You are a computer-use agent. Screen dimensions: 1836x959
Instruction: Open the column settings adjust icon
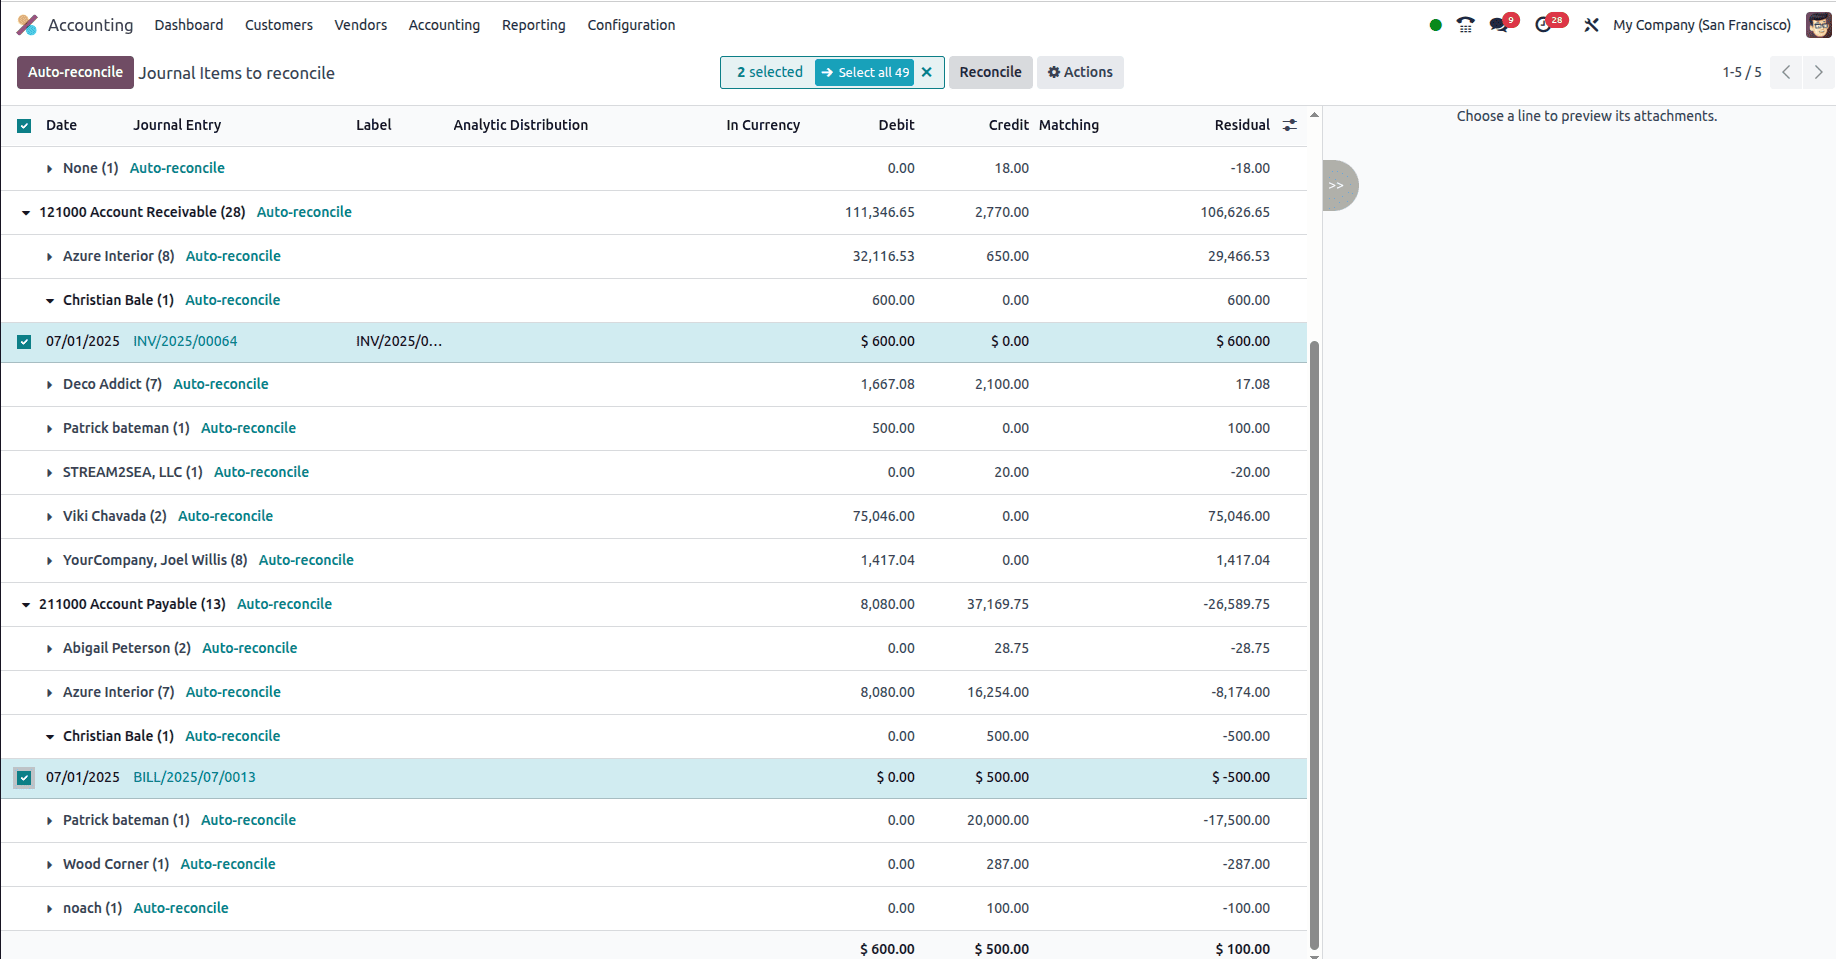point(1290,125)
